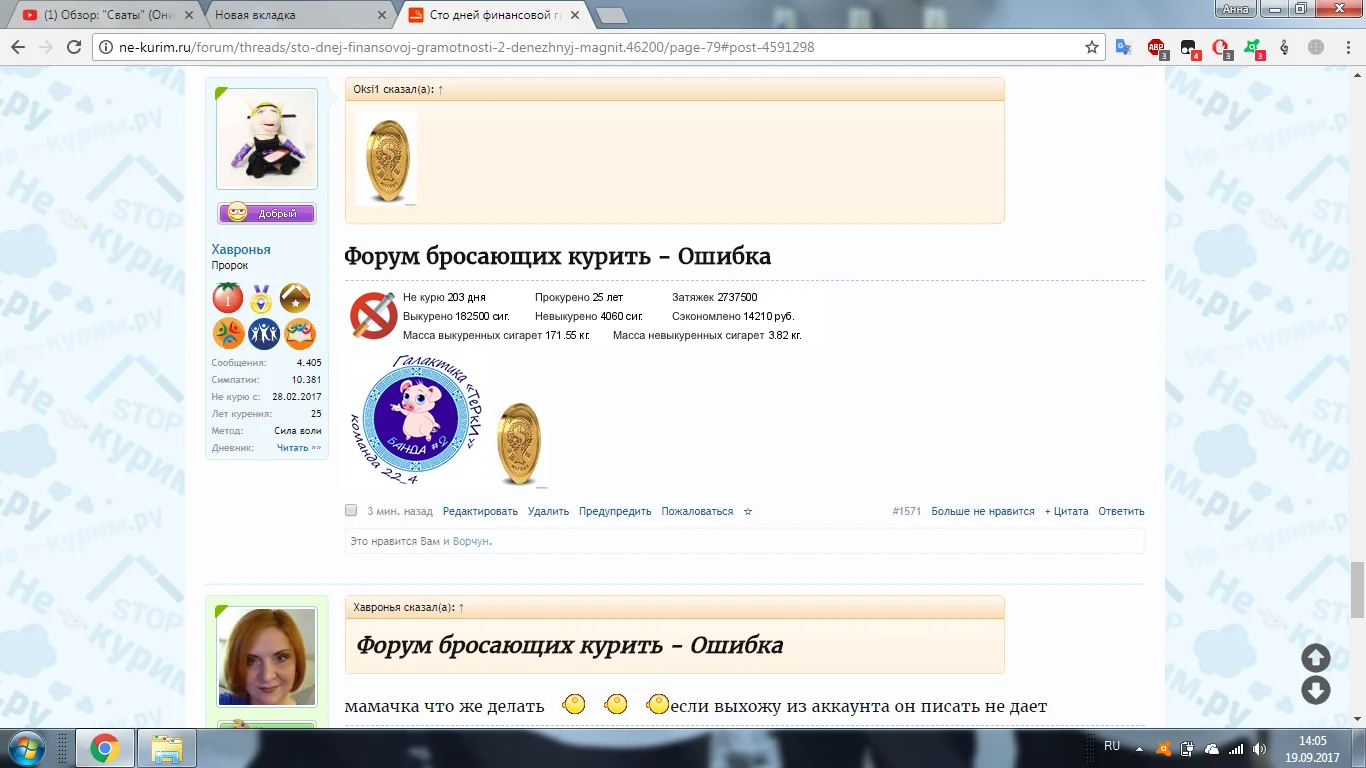1366x768 pixels.
Task: Click the tomato badge numbered 1
Action: point(228,298)
